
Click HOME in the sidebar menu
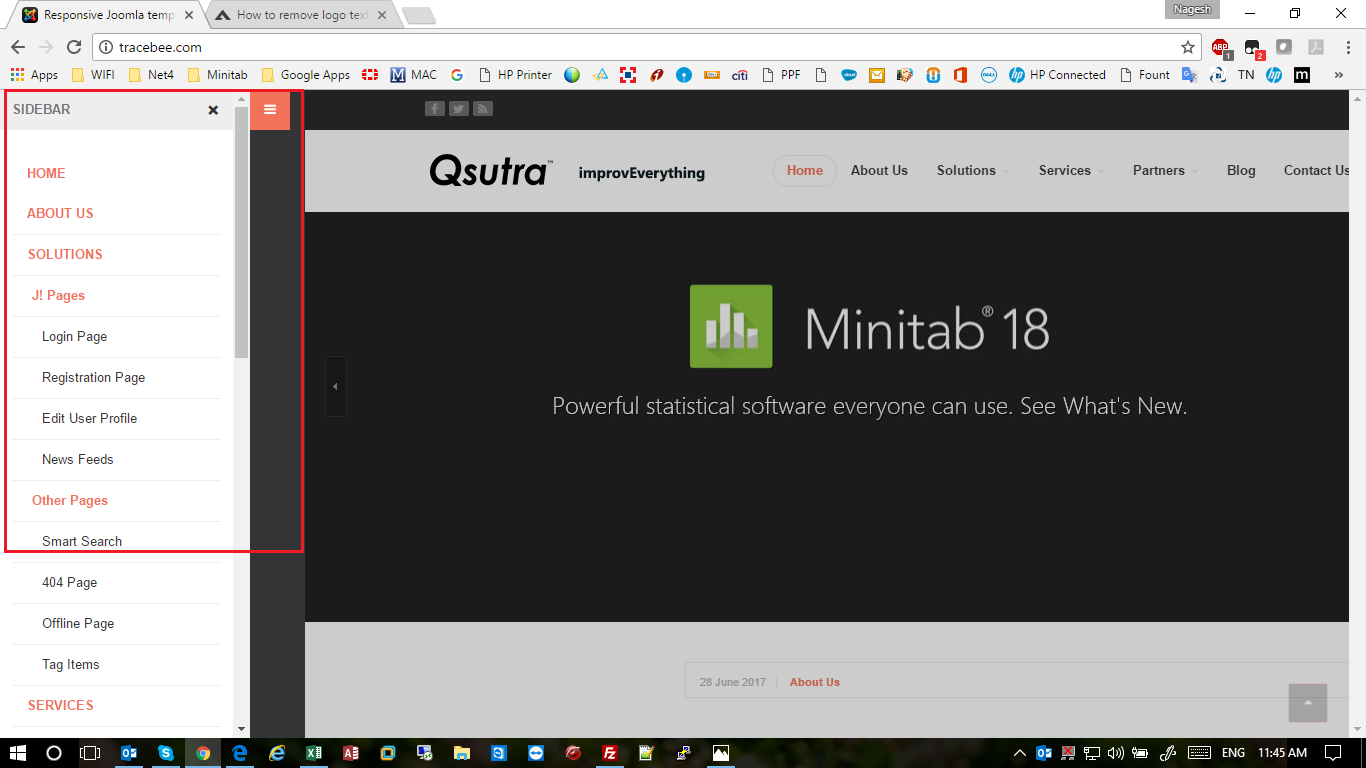coord(46,173)
